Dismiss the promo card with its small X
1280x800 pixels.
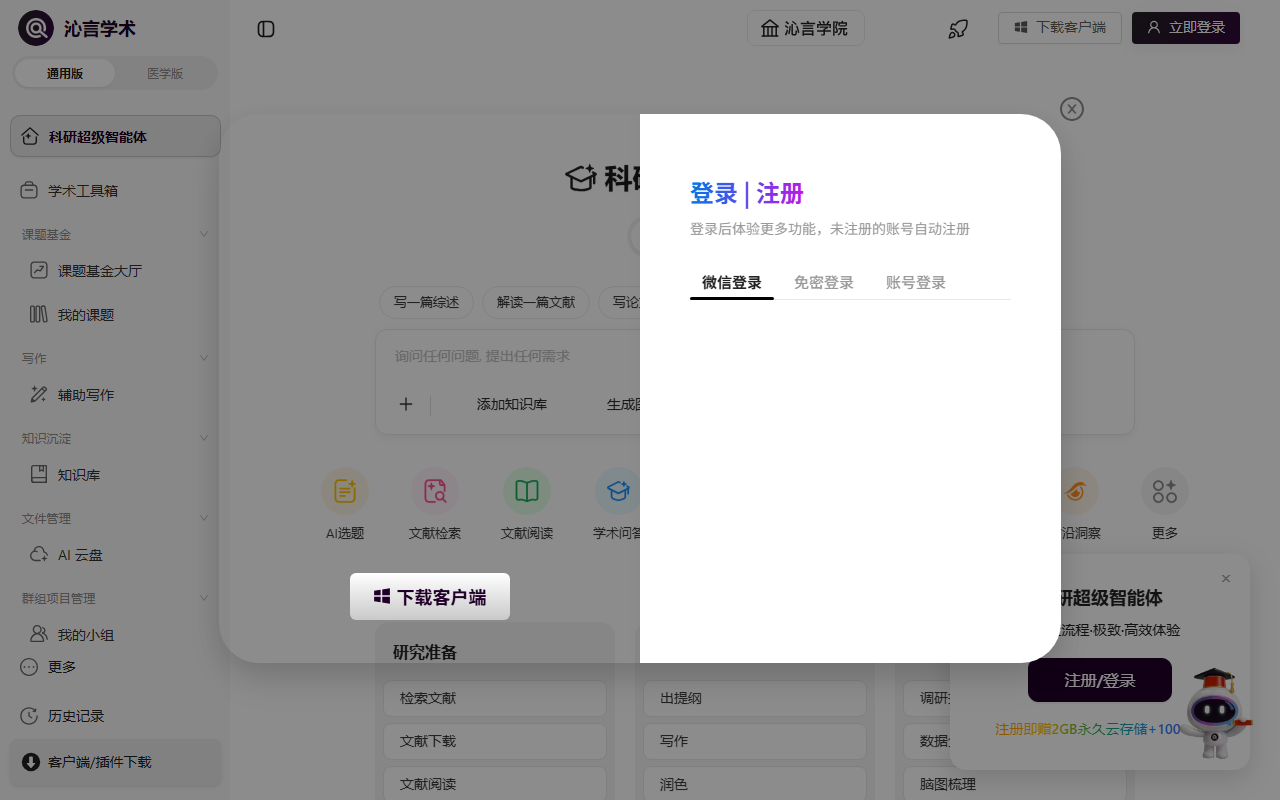click(1226, 578)
